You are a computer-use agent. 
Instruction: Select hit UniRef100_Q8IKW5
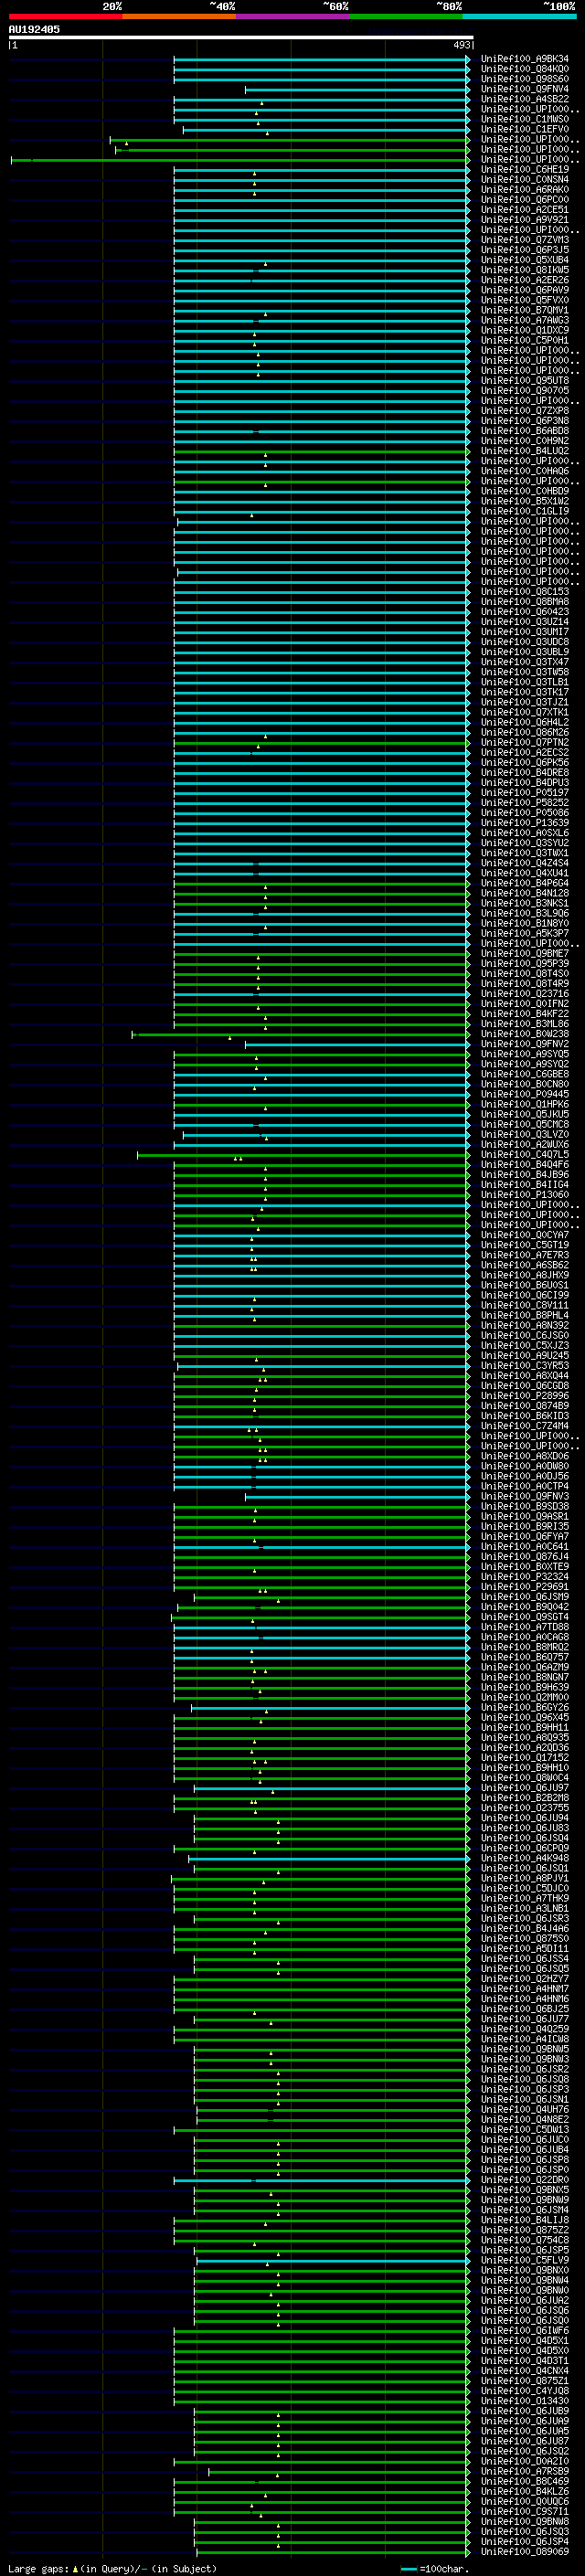click(x=525, y=270)
